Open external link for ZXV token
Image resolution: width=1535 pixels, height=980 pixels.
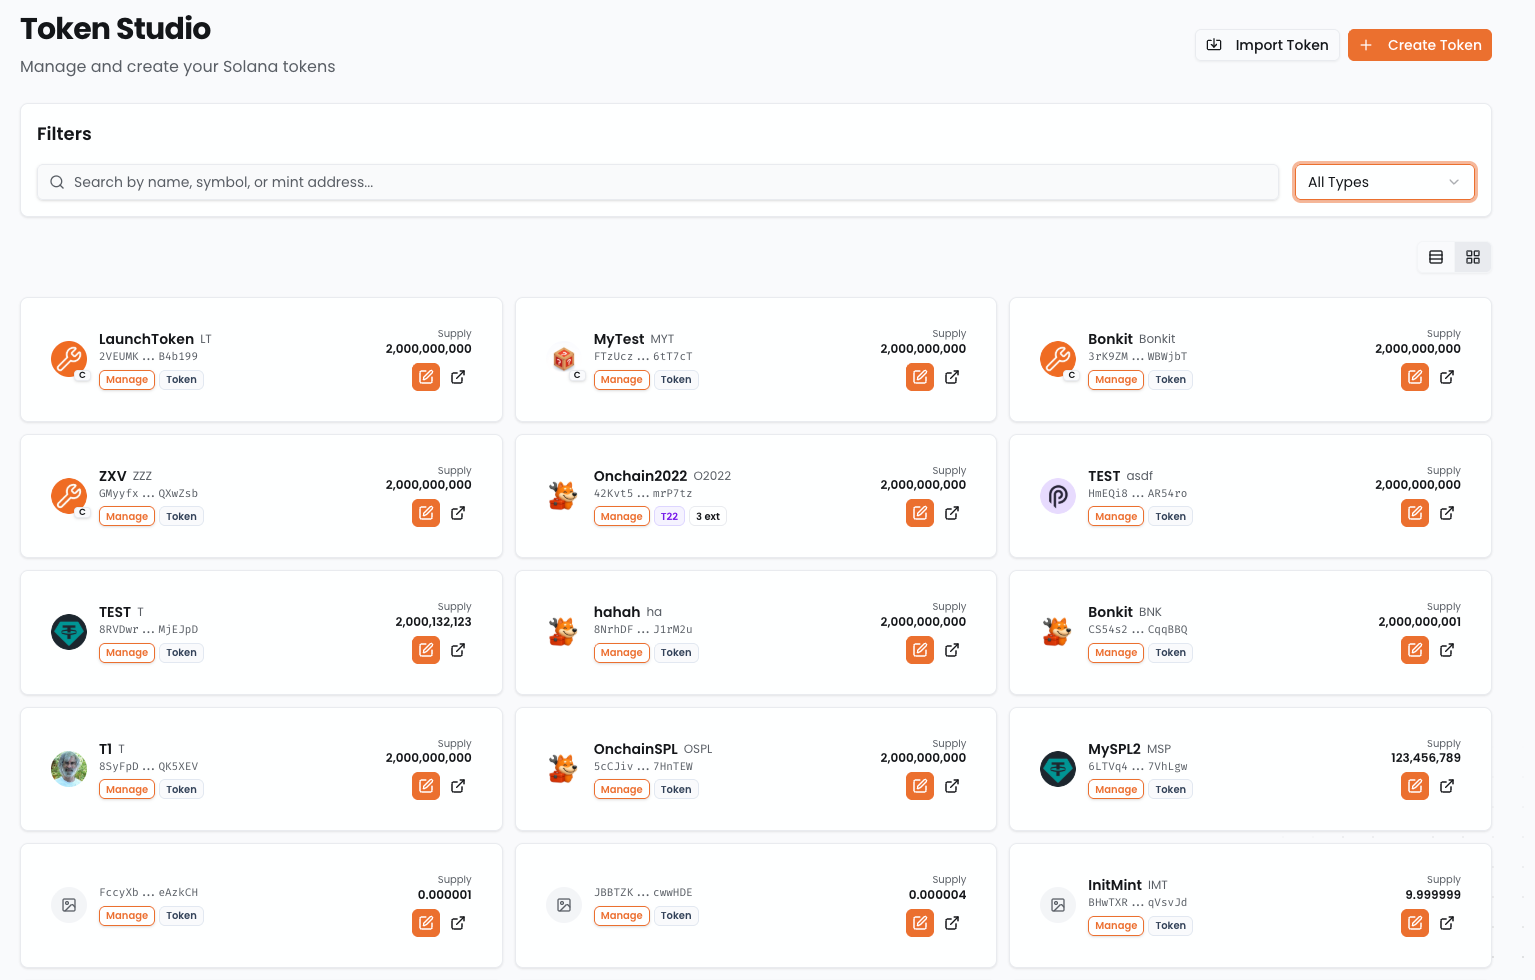coord(458,513)
